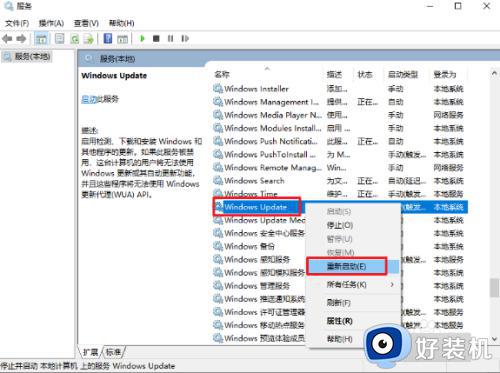Switch to the 扩展 tab
This screenshot has height=373, width=500.
point(90,352)
